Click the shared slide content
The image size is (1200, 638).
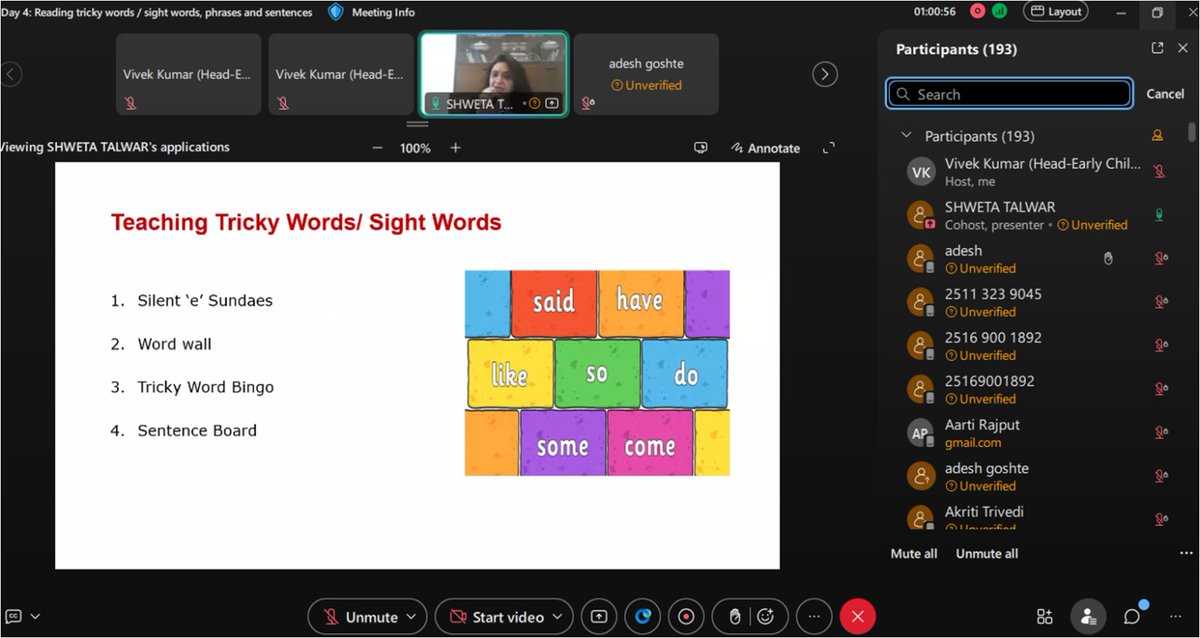pyautogui.click(x=417, y=365)
